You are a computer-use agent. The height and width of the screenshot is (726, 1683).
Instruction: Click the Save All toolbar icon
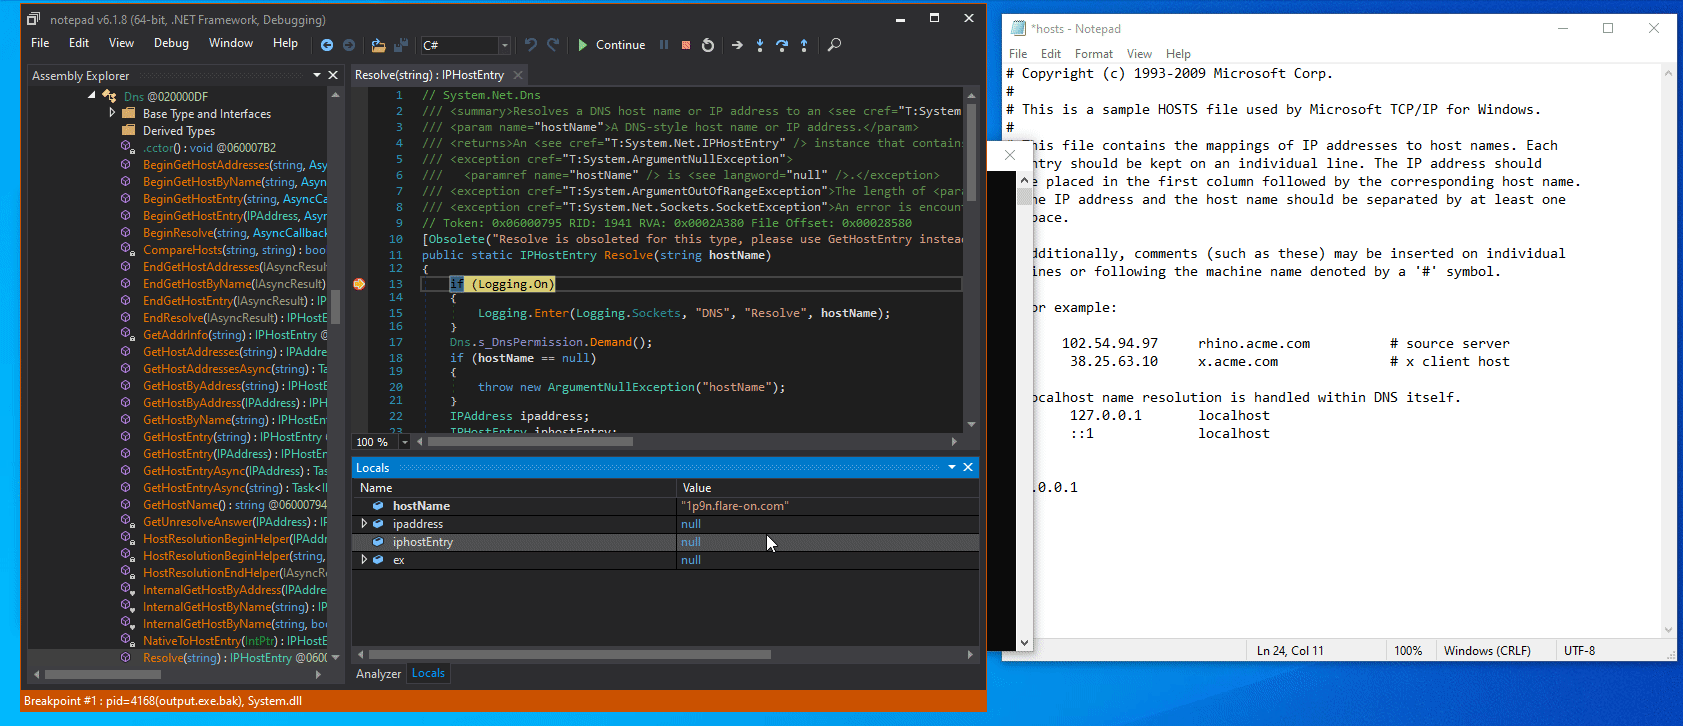[401, 45]
